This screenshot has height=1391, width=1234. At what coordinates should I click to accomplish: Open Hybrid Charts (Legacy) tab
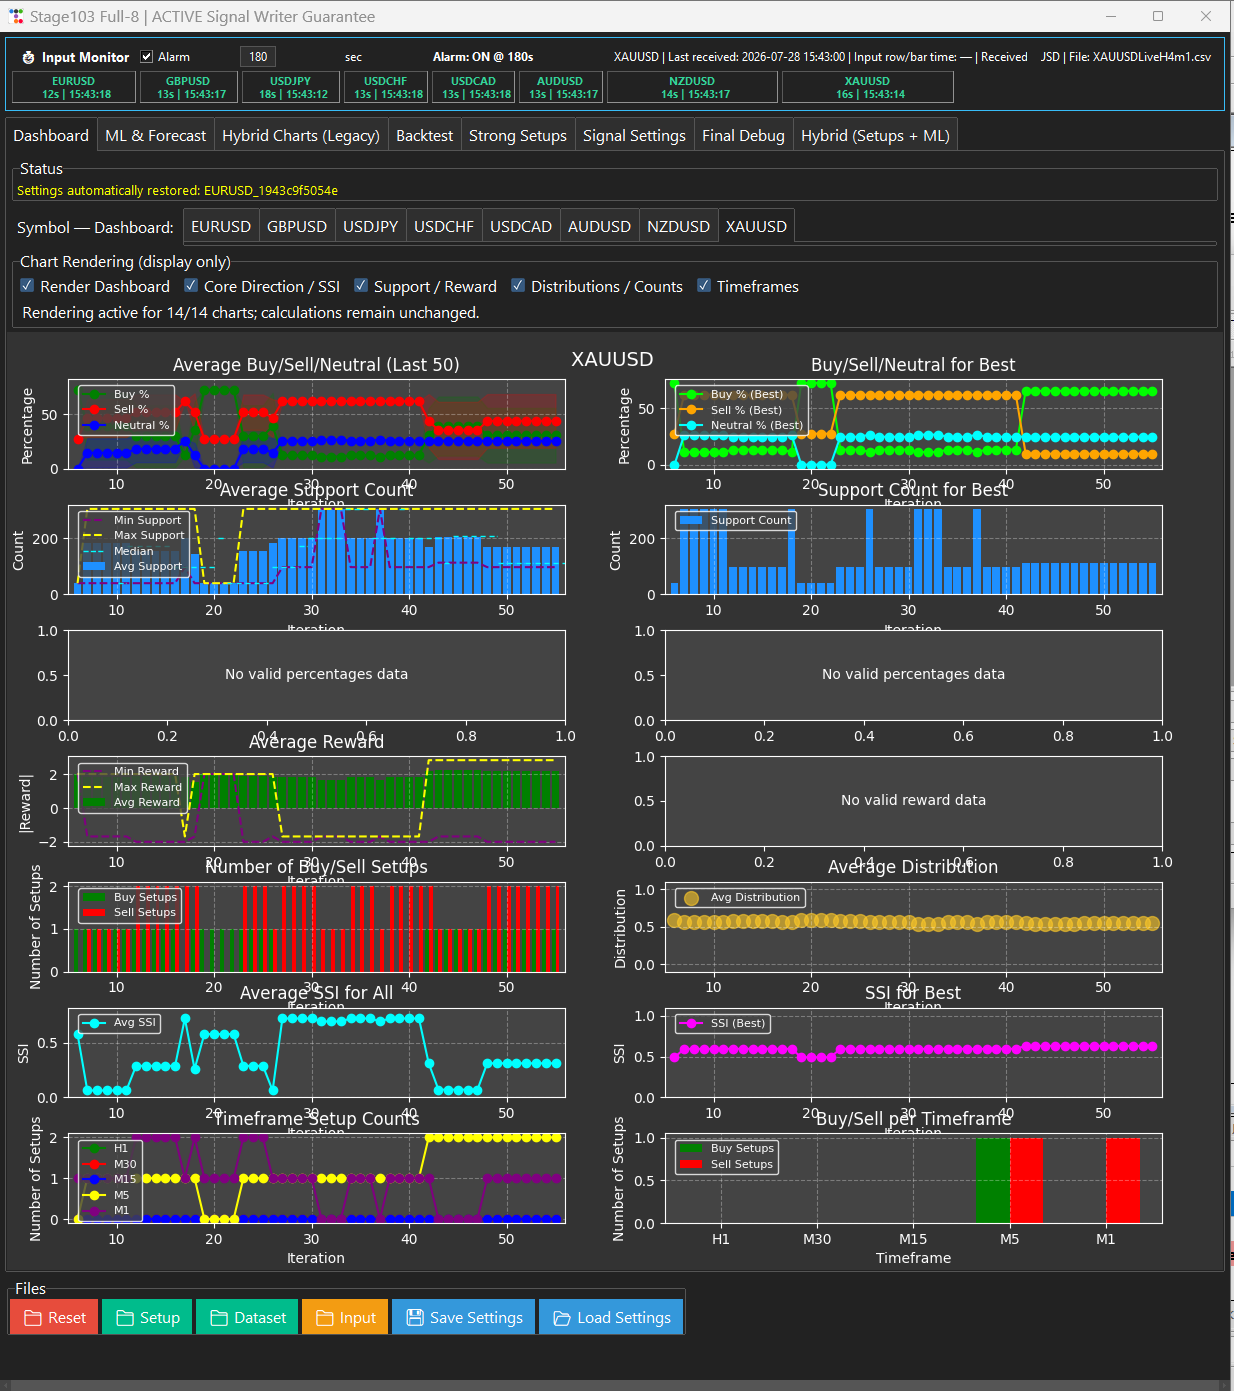(301, 136)
